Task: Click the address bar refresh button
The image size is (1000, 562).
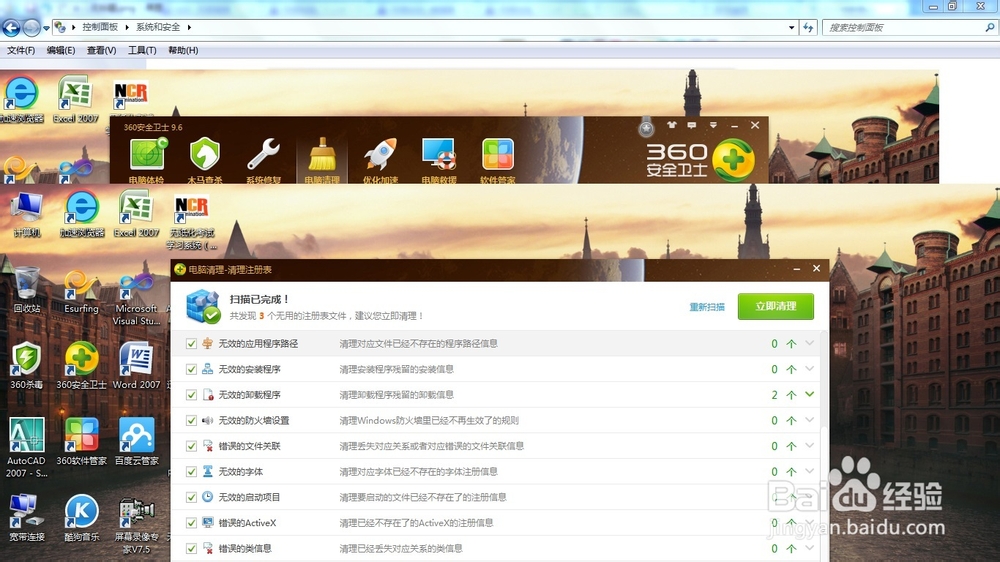Action: tap(809, 27)
